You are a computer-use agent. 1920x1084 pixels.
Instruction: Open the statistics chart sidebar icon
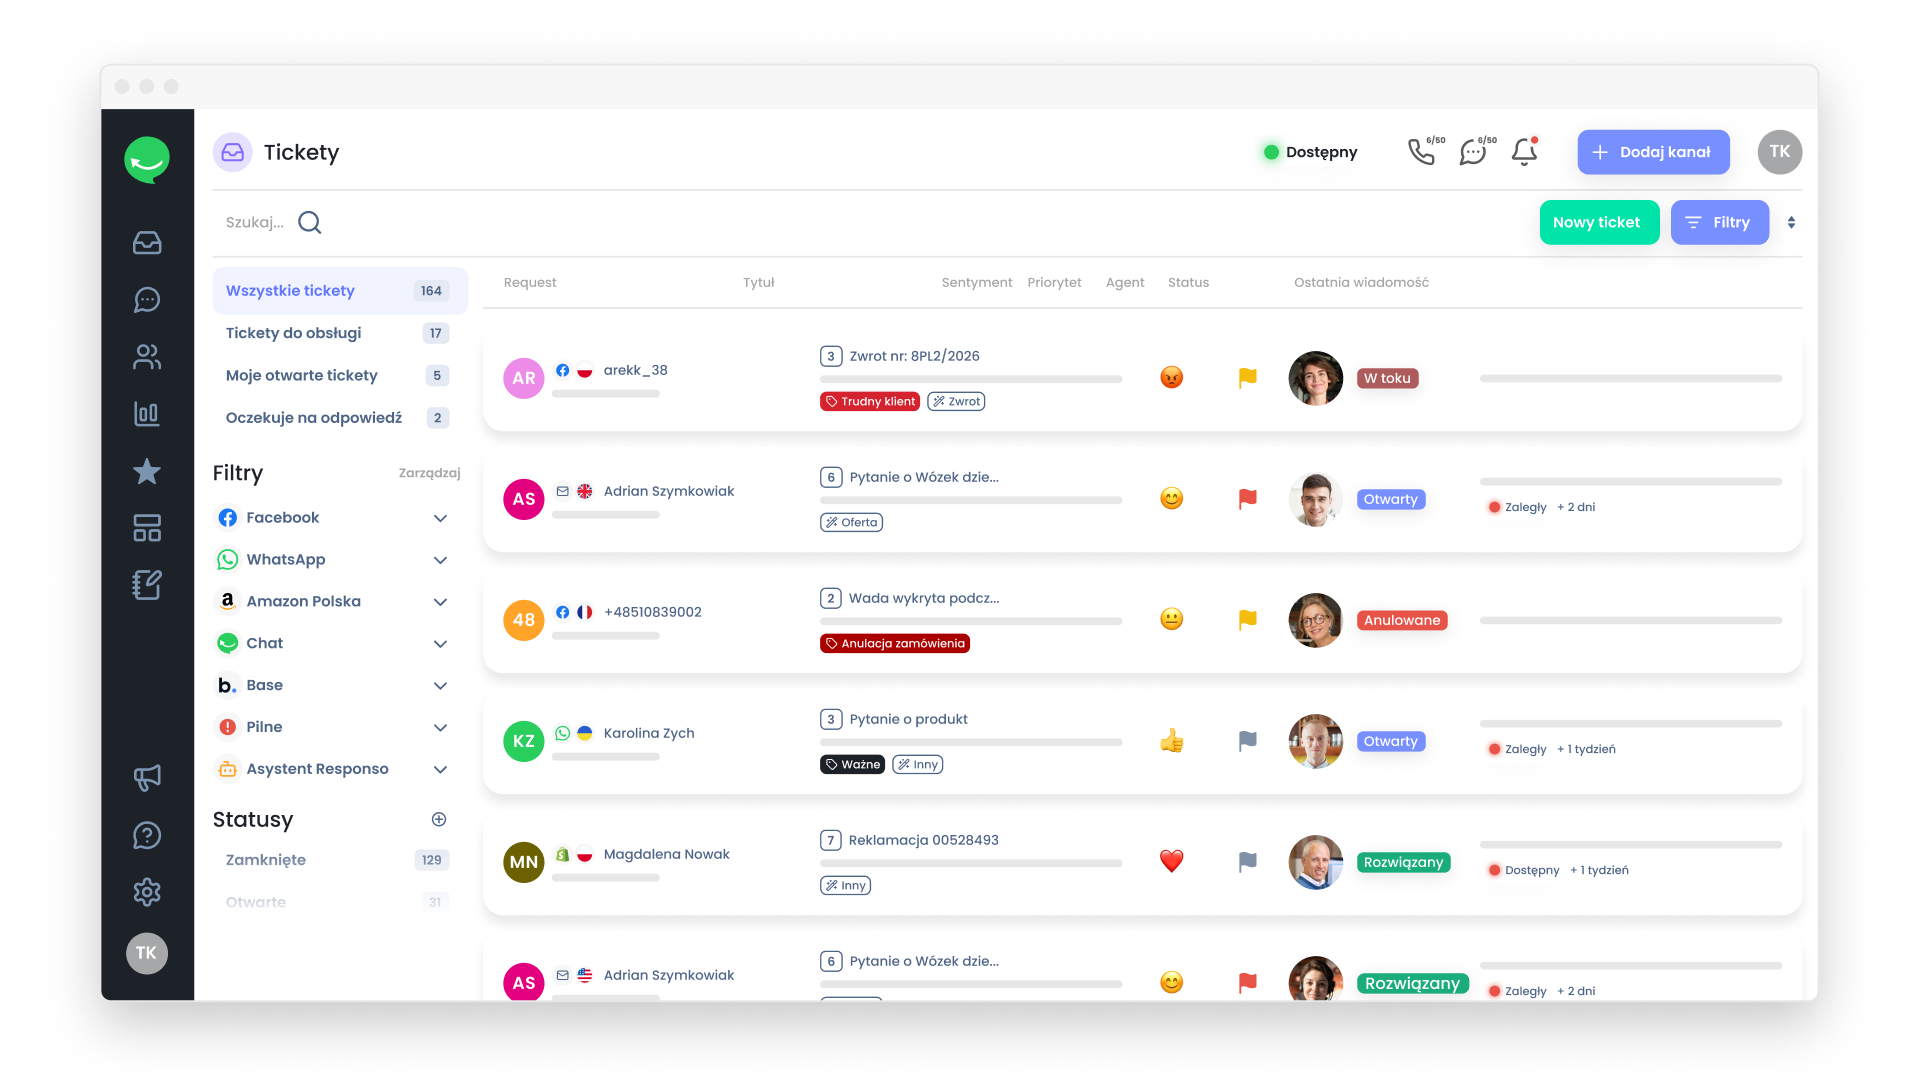[147, 414]
